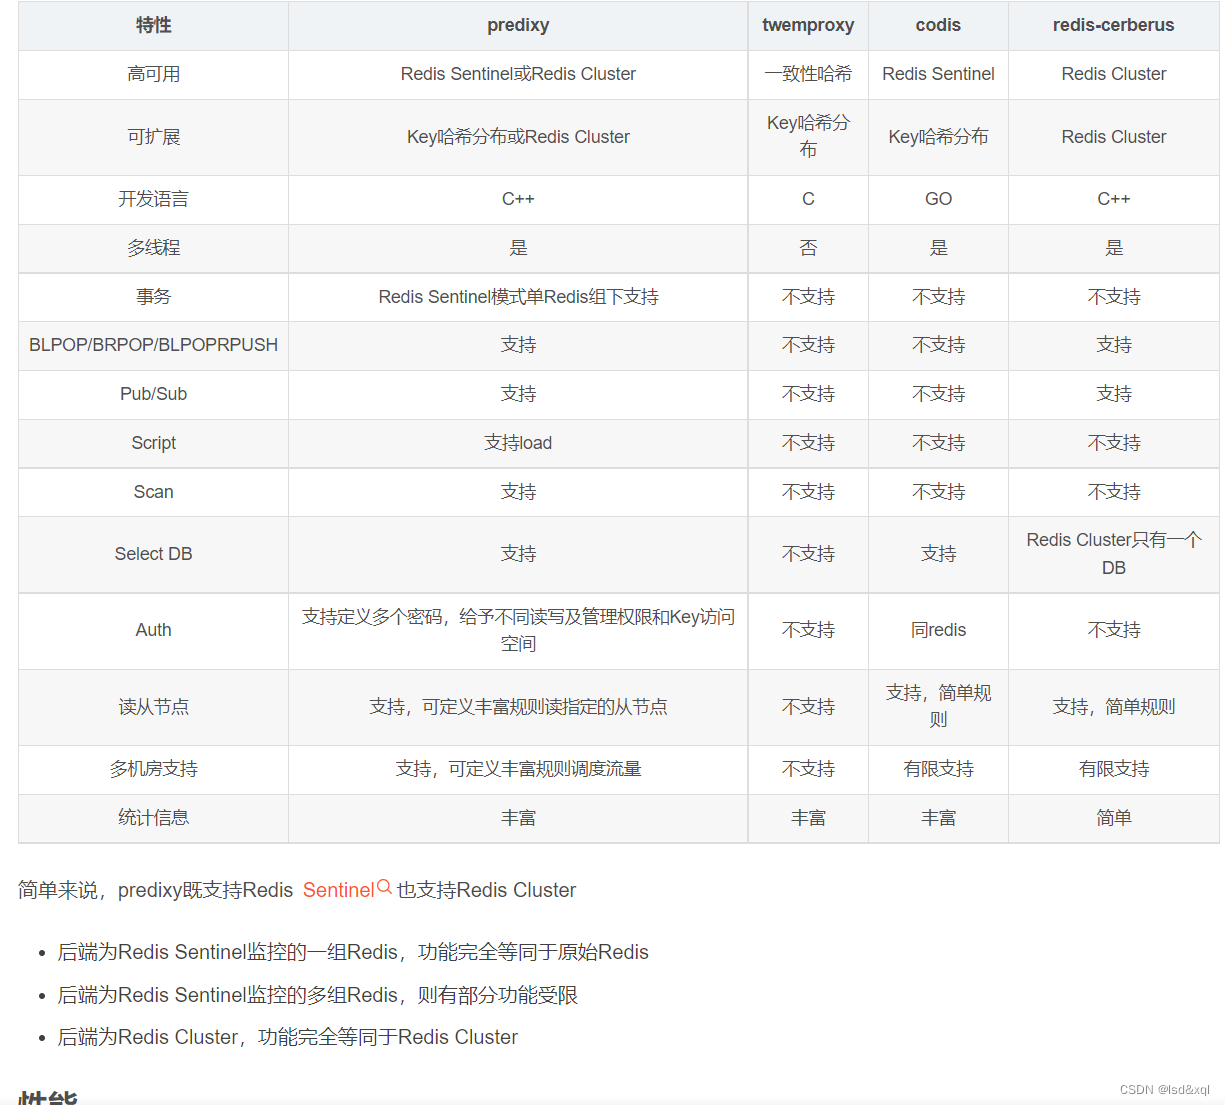This screenshot has width=1225, height=1106.
Task: Select the BLPOP/BRPOP/BLPOPRPUSH row label
Action: 153,345
